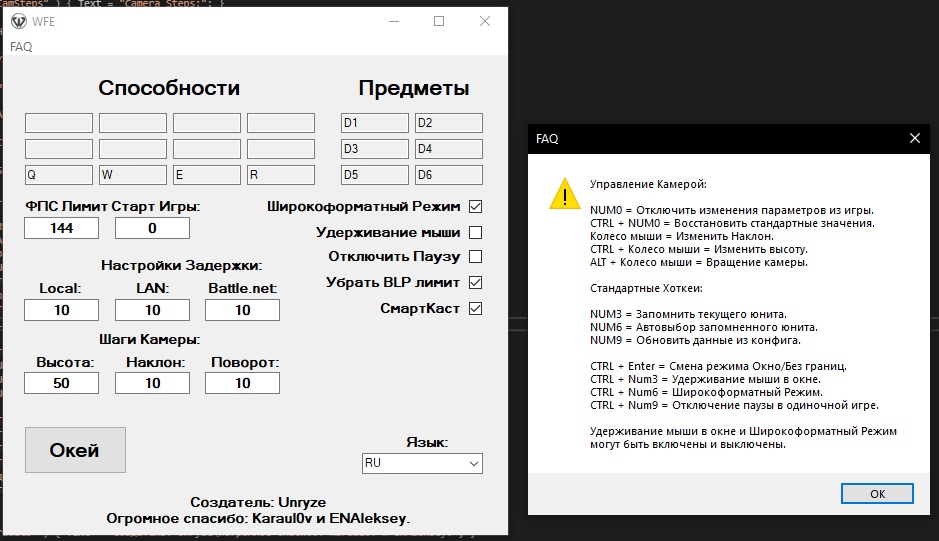Maximize the WFE window
939x541 pixels.
pyautogui.click(x=439, y=22)
